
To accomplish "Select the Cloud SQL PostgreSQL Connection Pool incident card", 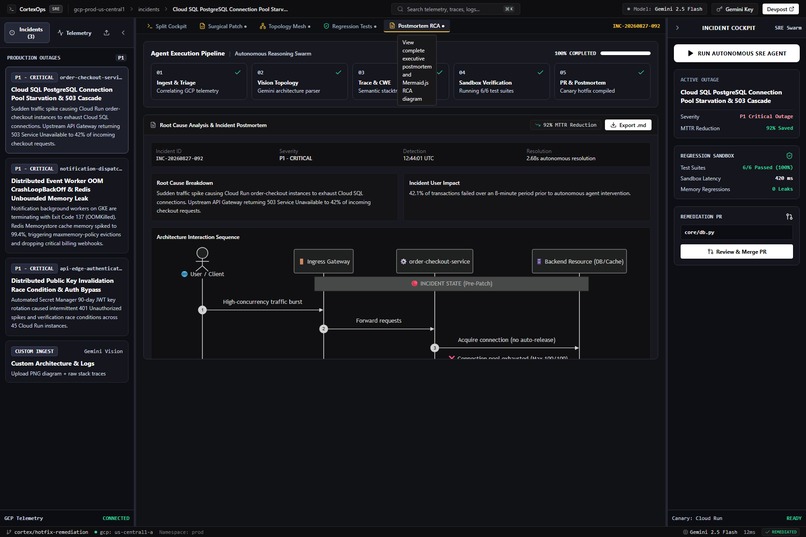I will (67, 110).
